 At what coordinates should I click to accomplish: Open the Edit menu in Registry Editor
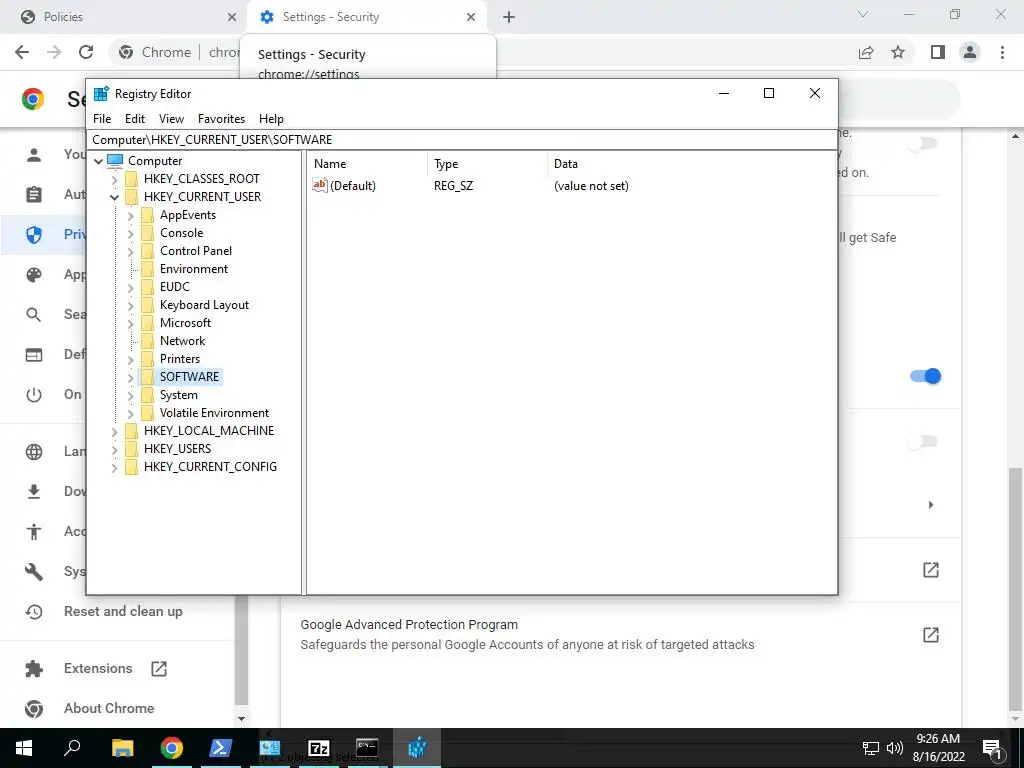point(135,119)
